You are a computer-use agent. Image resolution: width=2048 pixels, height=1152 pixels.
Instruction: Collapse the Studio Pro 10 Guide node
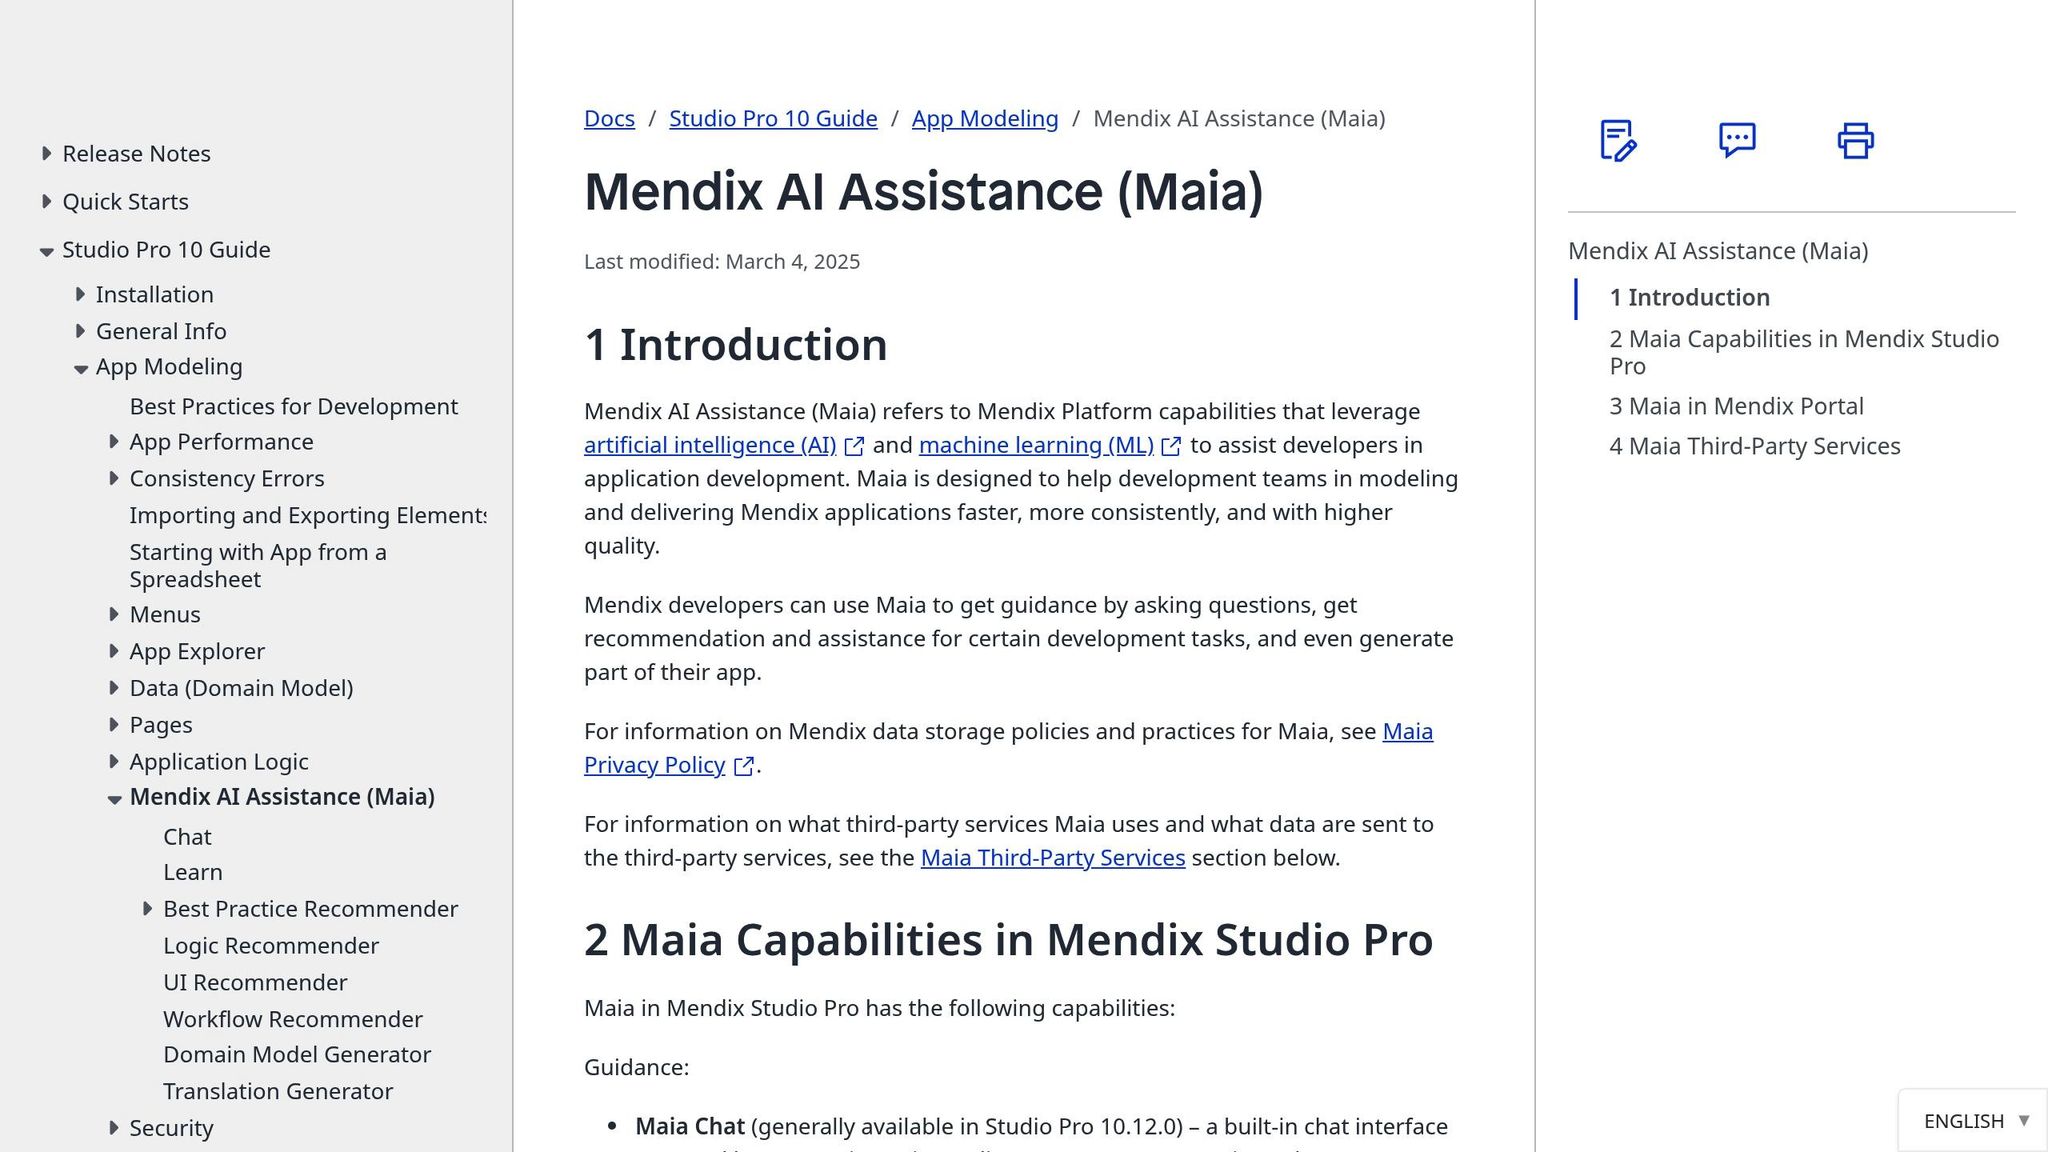point(46,251)
